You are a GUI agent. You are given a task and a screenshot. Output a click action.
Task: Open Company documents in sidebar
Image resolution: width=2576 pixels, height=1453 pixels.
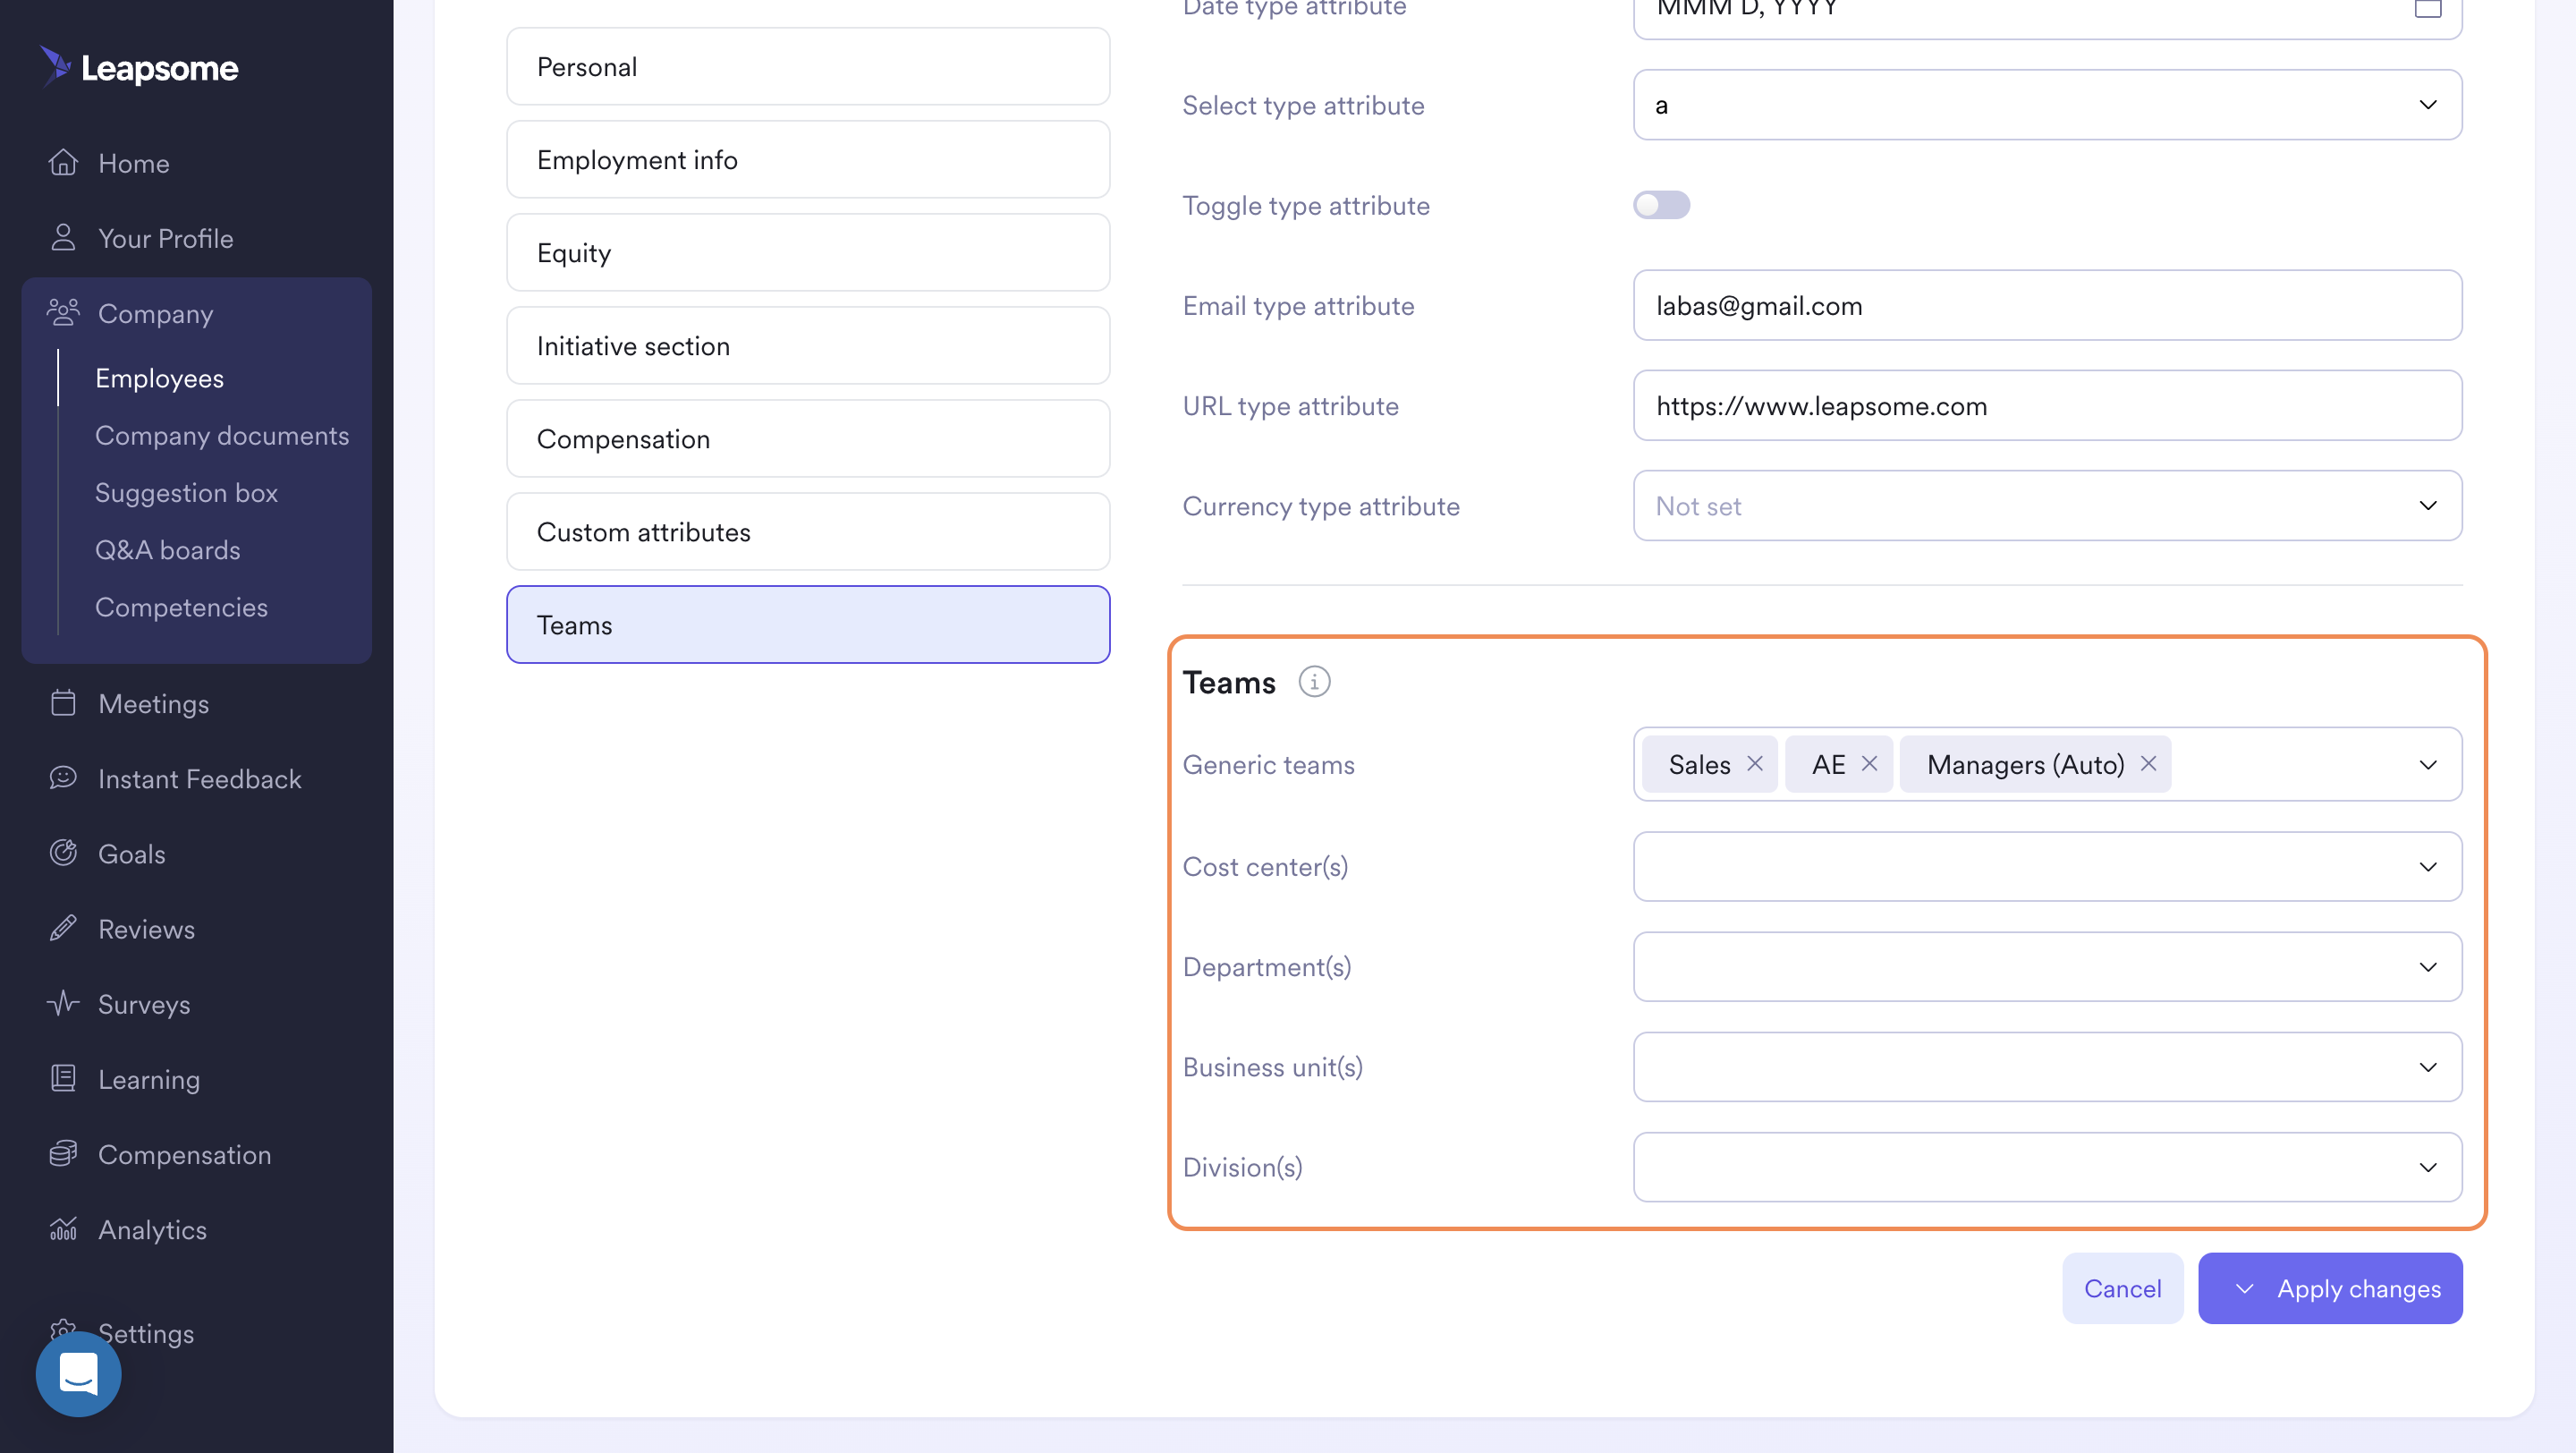[x=222, y=436]
